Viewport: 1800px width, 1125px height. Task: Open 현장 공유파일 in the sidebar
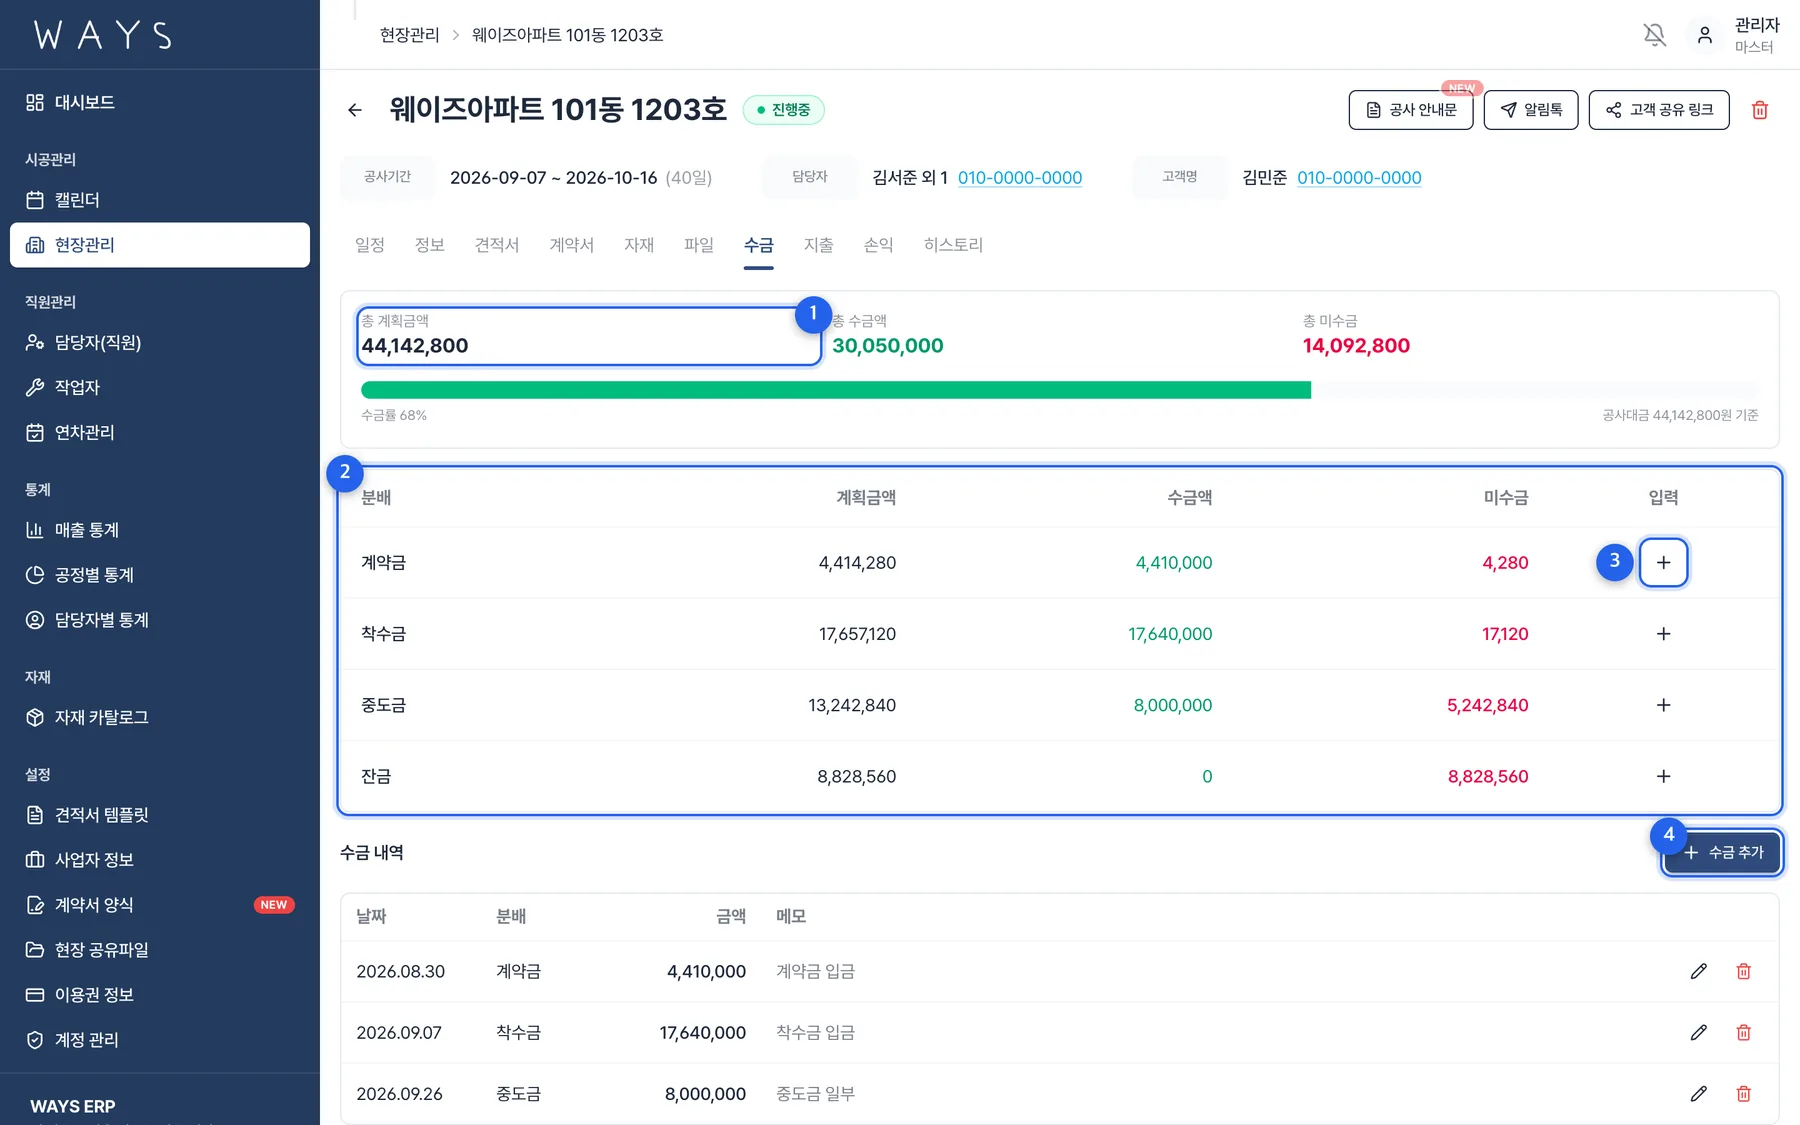(x=160, y=950)
